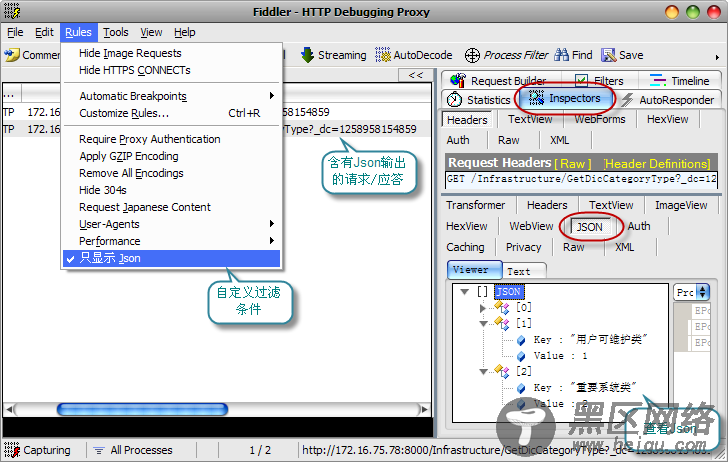728x462 pixels.
Task: Open the Prc dropdown stepper
Action: pos(702,292)
